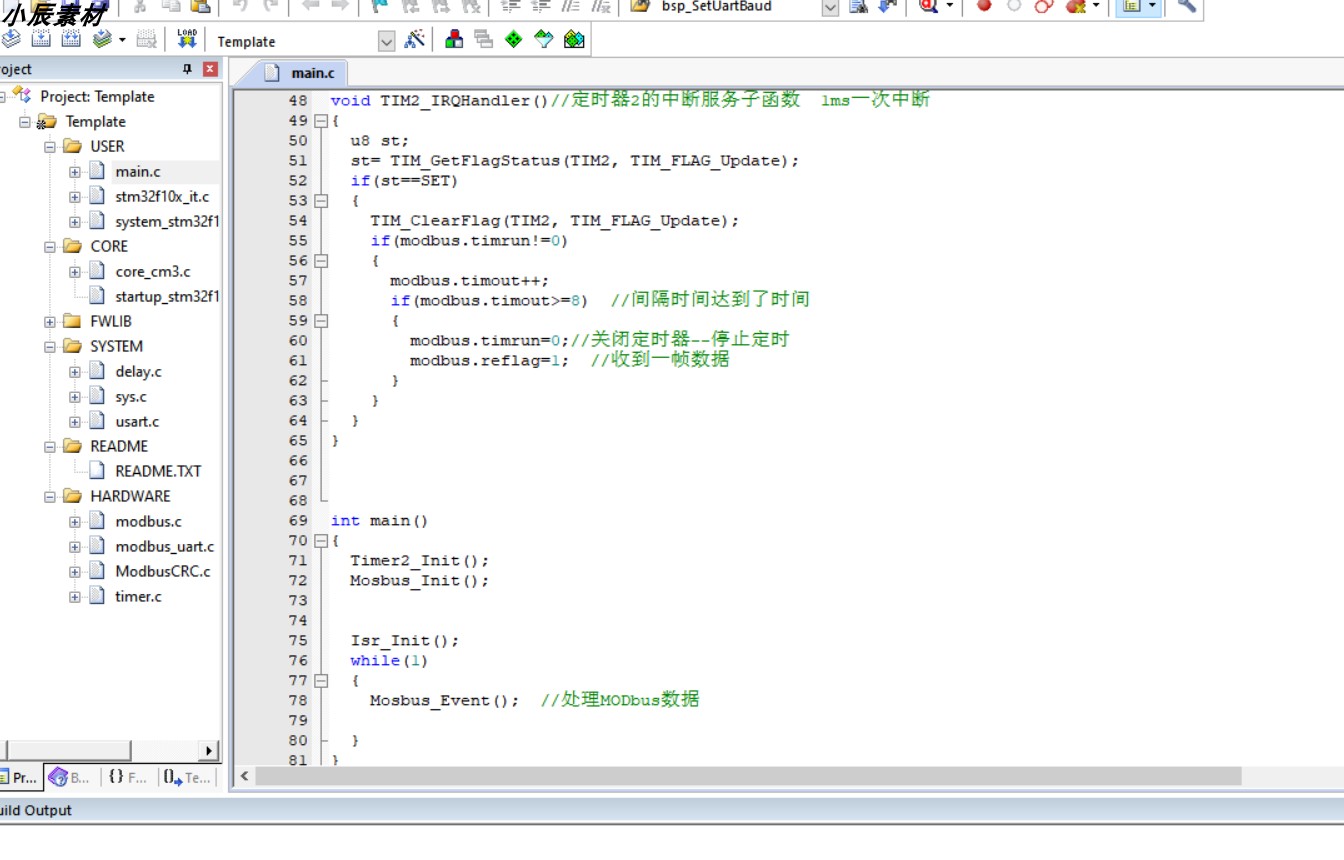Collapse code fold at line 53
The height and width of the screenshot is (860, 1344).
click(321, 201)
